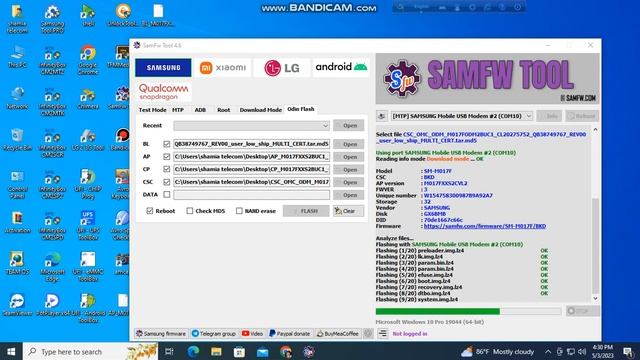Viewport: 640px width, 360px height.
Task: Switch to the Test Mode tab
Action: (x=152, y=110)
